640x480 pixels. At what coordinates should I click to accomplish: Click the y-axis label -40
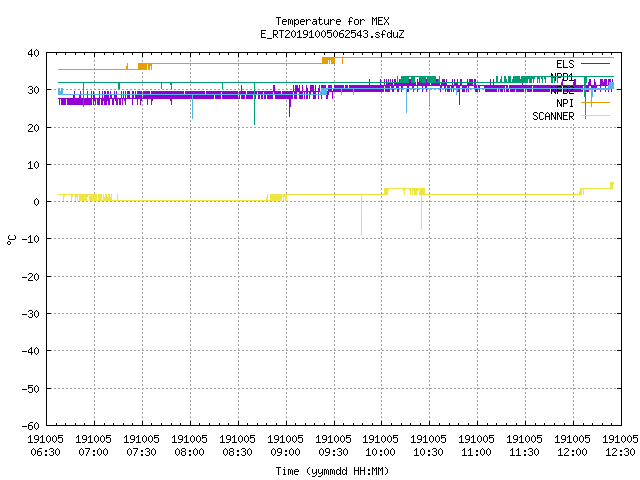pos(31,351)
